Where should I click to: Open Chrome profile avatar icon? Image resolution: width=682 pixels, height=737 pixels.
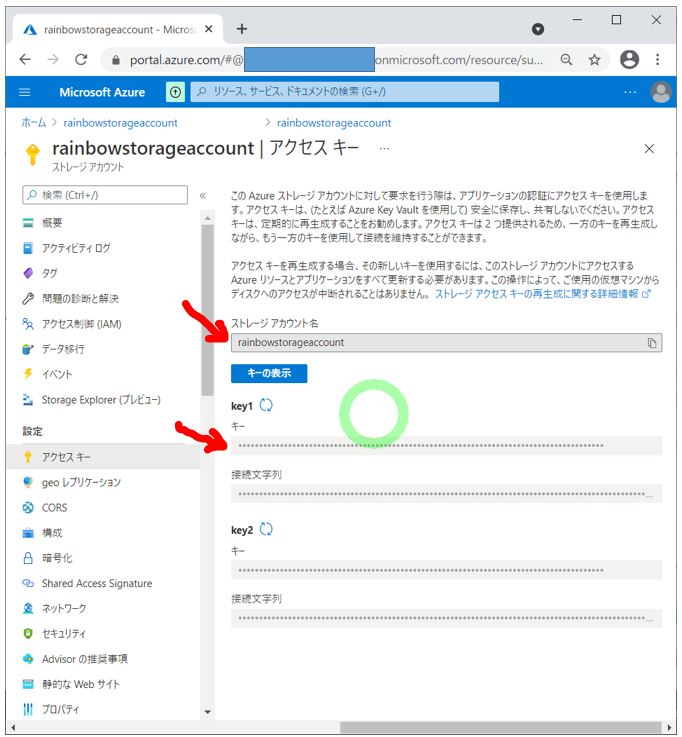click(x=629, y=60)
